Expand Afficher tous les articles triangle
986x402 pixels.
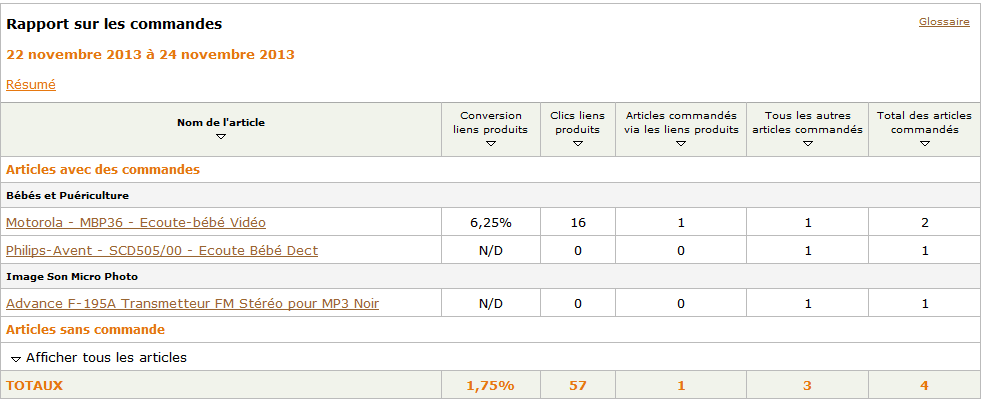click(16, 358)
